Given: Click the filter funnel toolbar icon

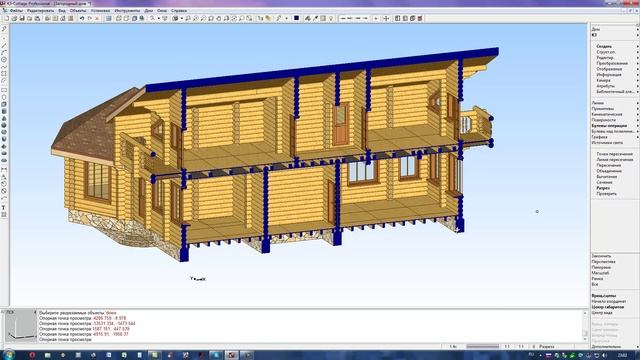Looking at the screenshot, I should [x=165, y=18].
